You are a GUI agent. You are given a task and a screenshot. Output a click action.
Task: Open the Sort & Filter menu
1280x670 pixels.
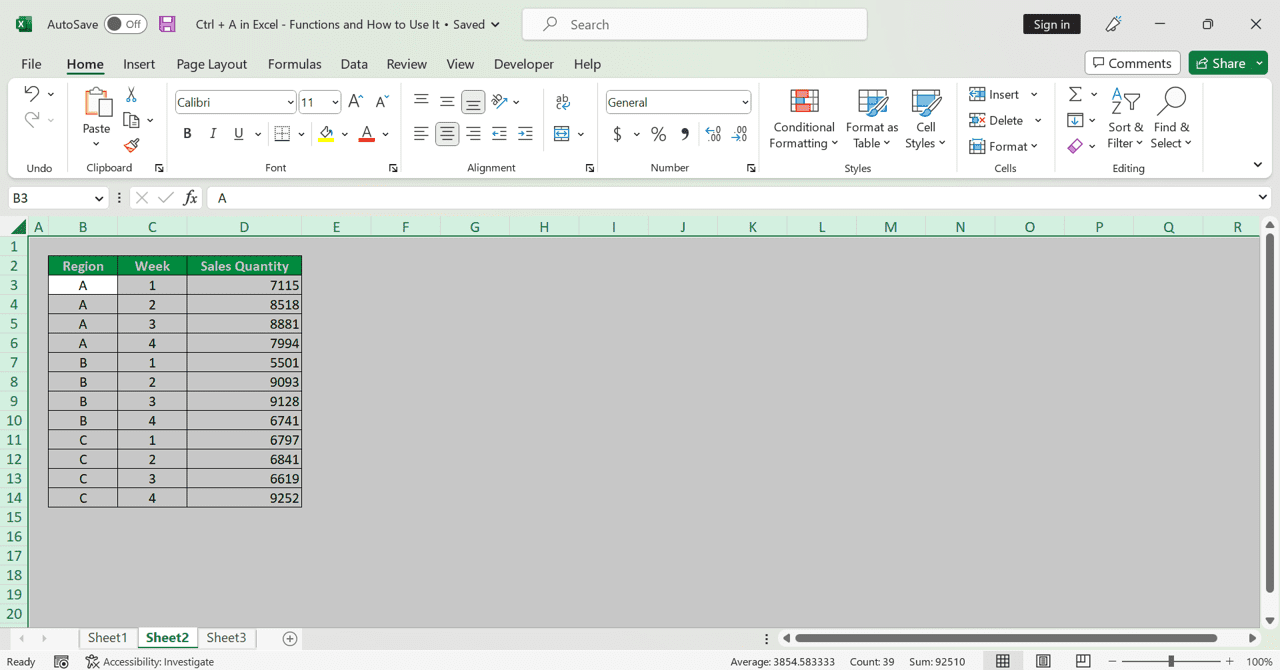coord(1126,119)
